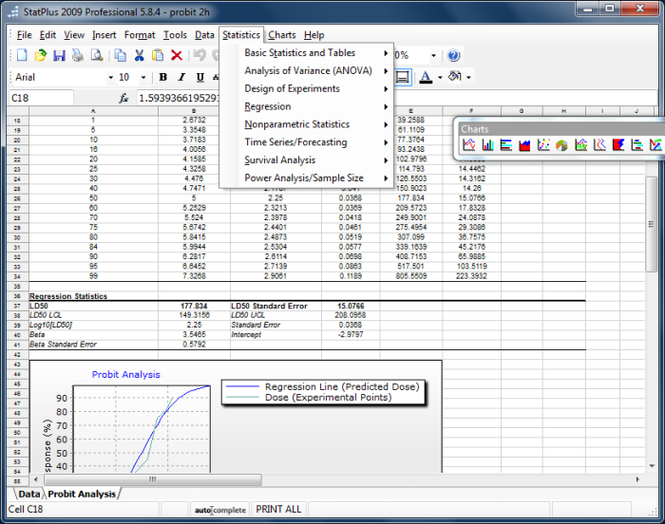The width and height of the screenshot is (665, 524).
Task: Insert a pie chart from Charts panel
Action: click(x=562, y=145)
